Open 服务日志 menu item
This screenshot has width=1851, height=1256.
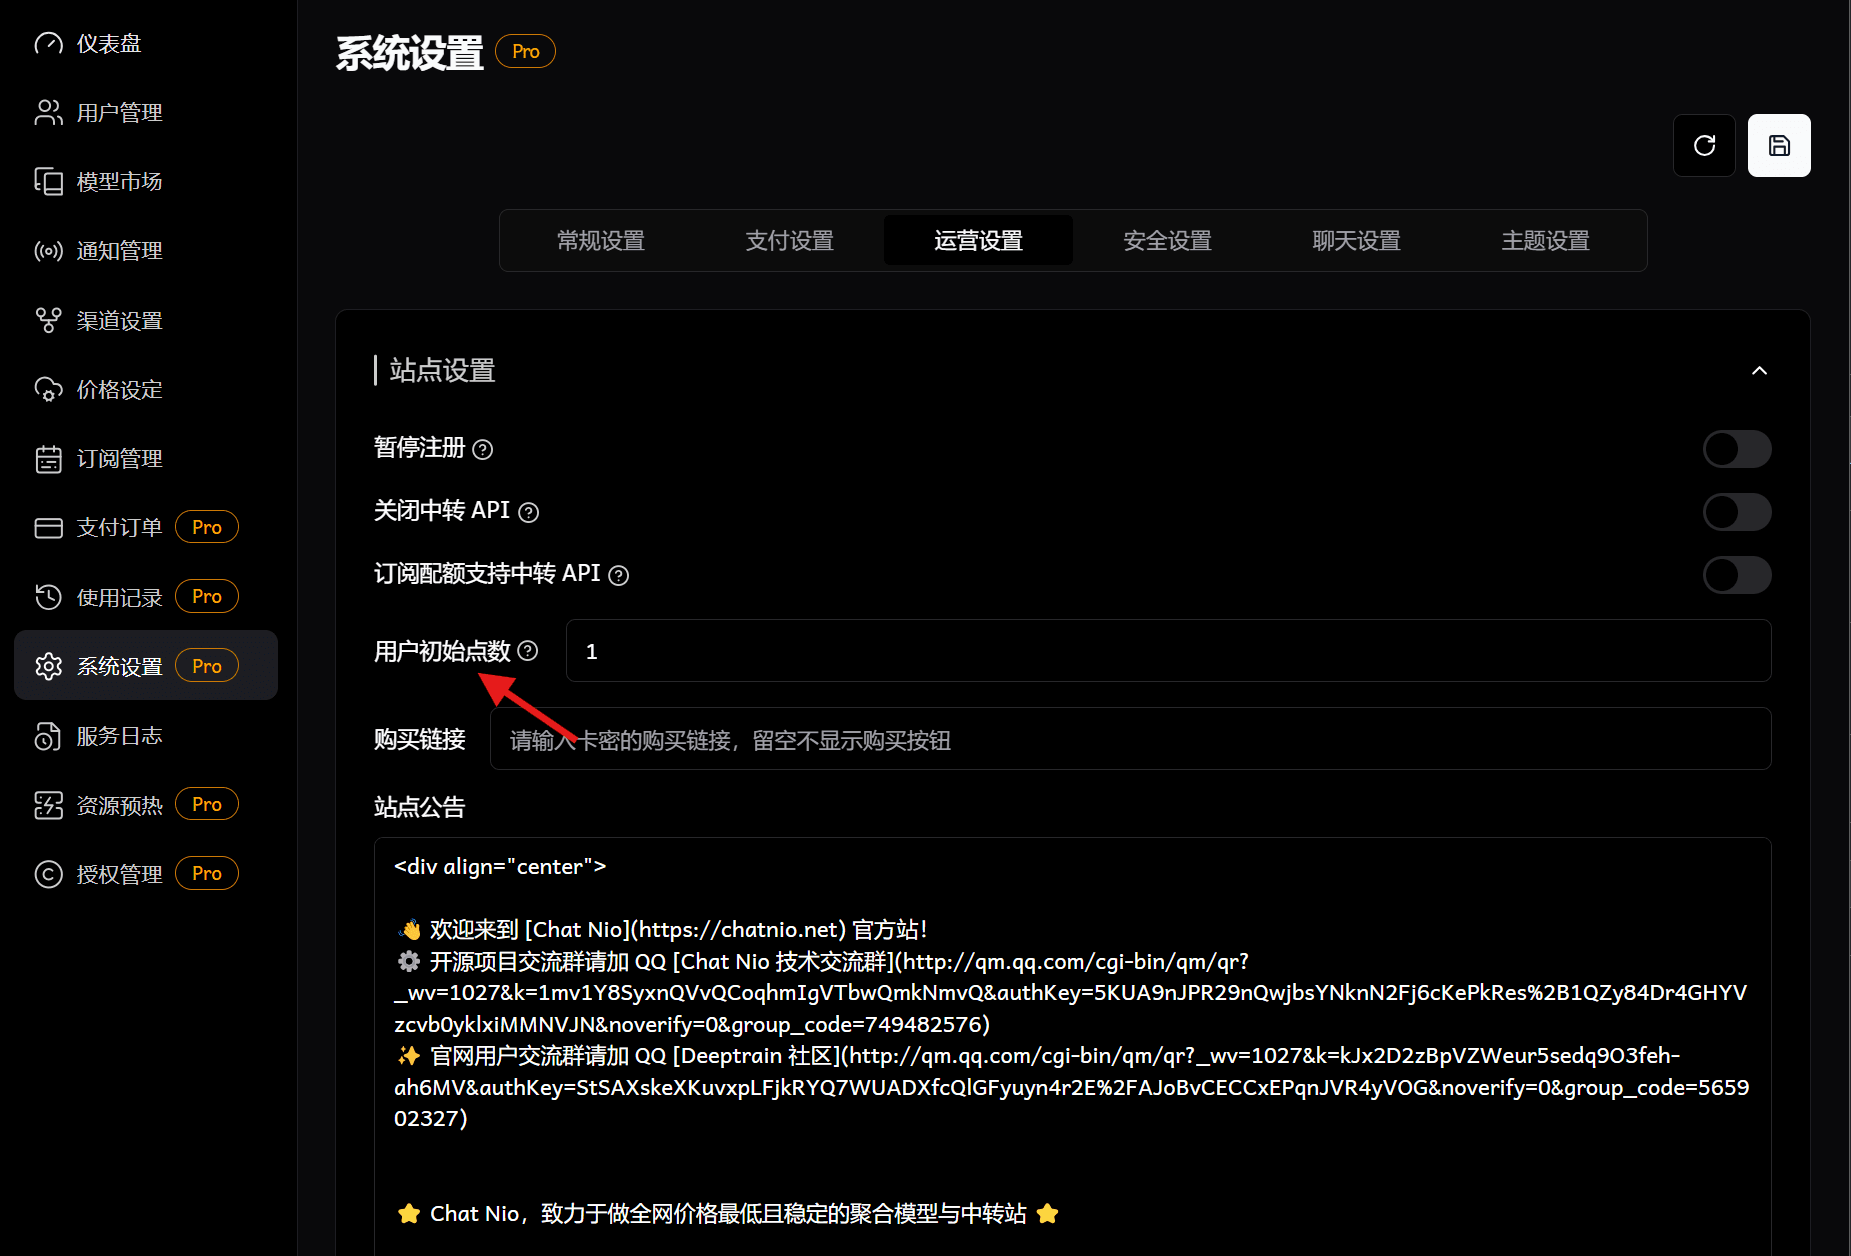coord(146,736)
